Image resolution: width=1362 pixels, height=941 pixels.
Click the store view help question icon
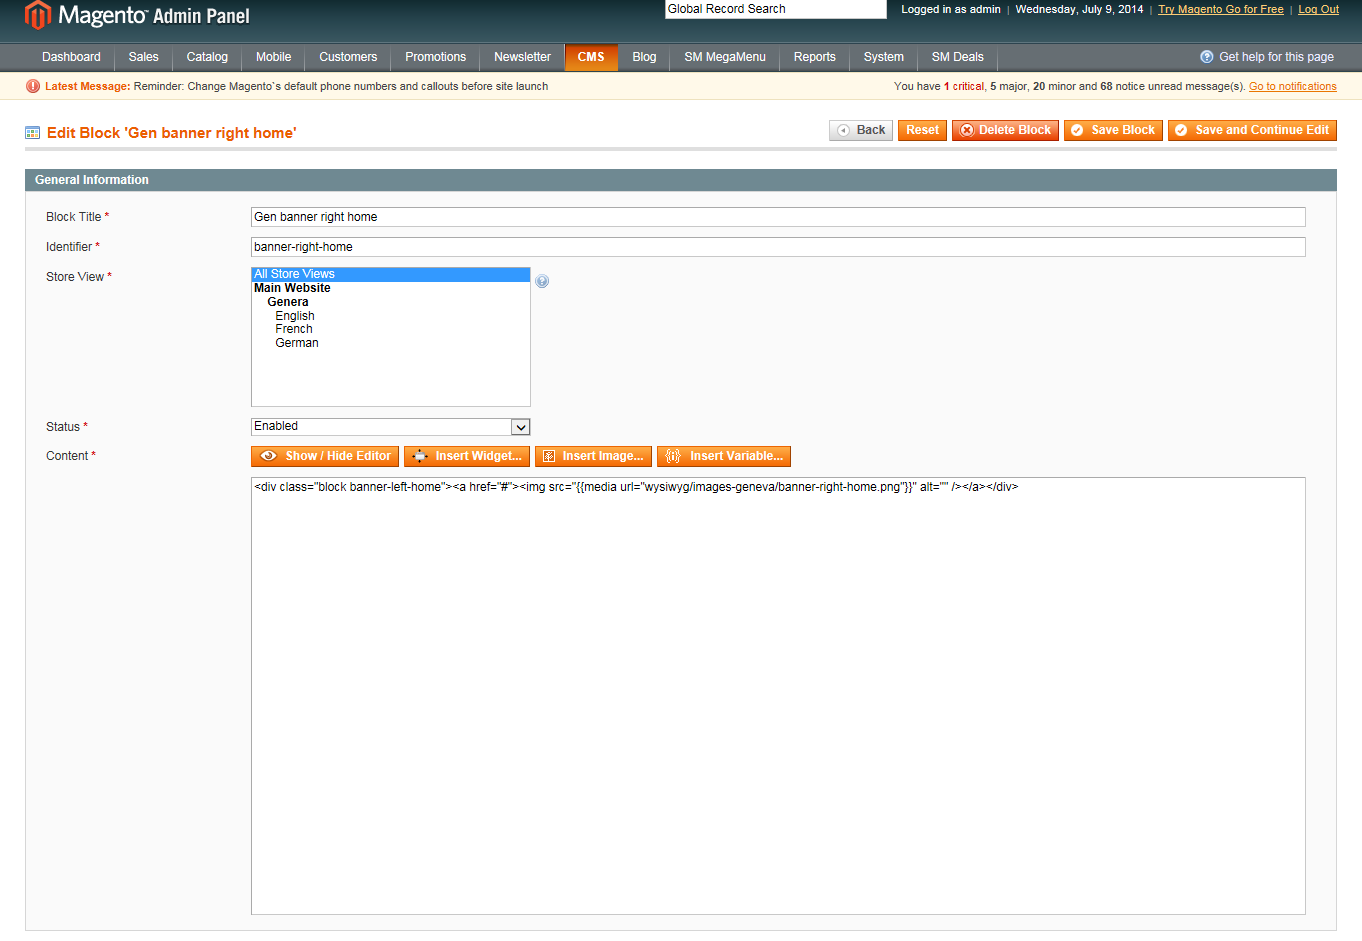542,281
